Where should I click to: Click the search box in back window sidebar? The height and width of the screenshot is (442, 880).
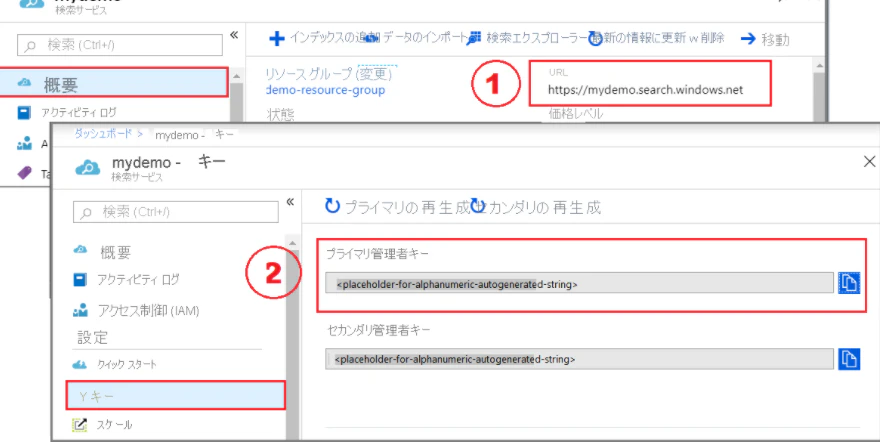(120, 45)
